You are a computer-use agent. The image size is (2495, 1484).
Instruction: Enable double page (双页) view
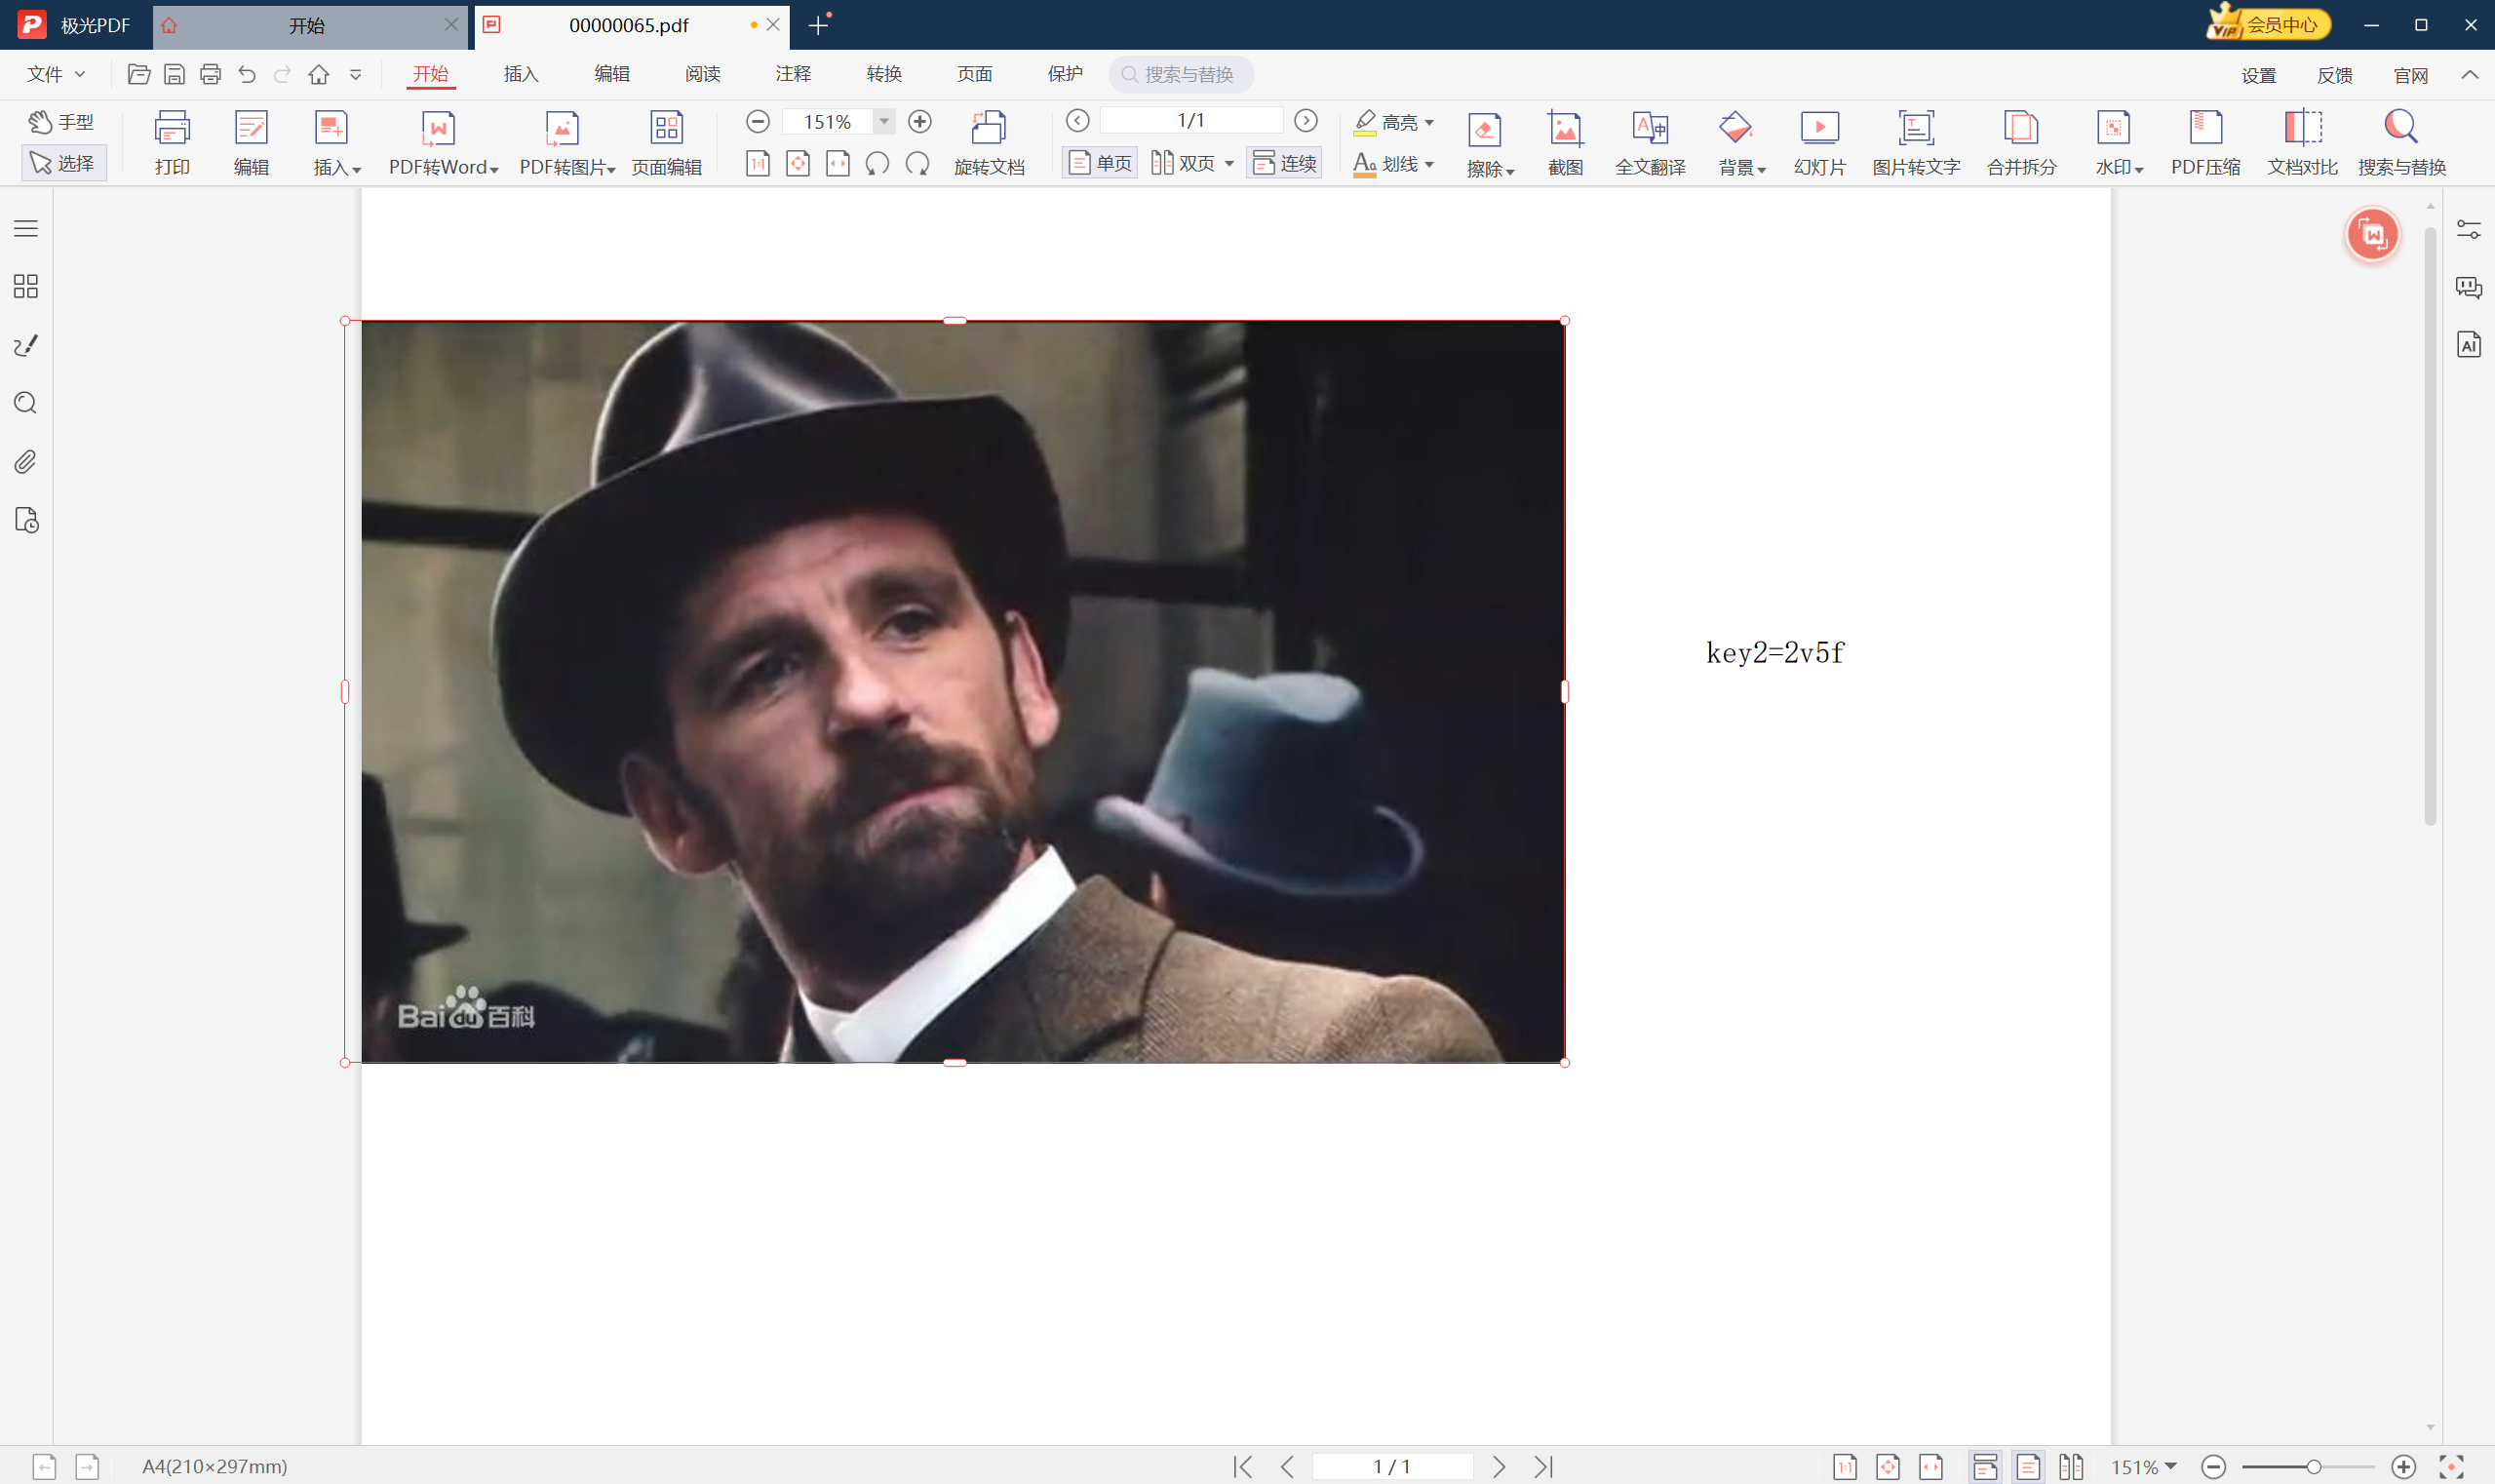pos(1184,163)
